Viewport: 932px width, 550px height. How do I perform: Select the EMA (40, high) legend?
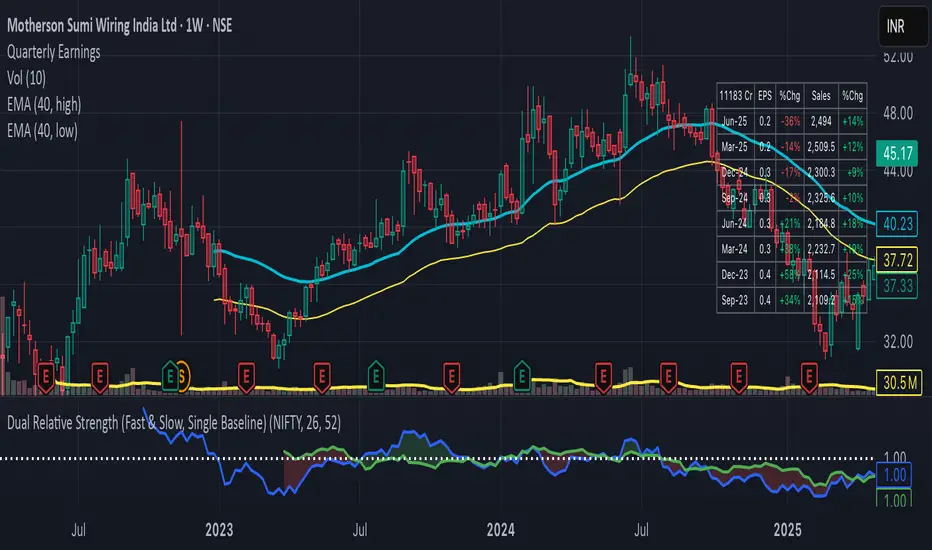click(44, 105)
